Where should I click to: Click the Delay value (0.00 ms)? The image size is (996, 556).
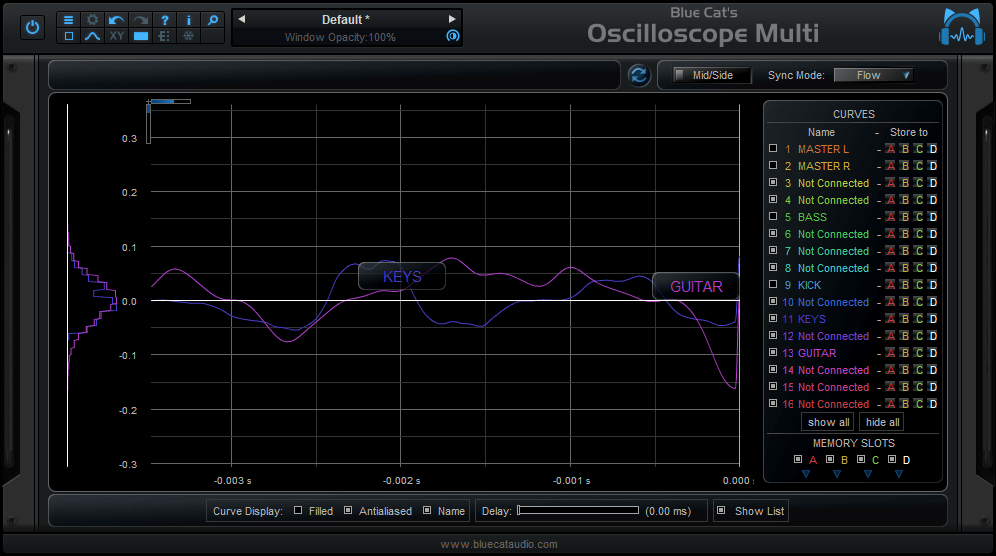668,511
